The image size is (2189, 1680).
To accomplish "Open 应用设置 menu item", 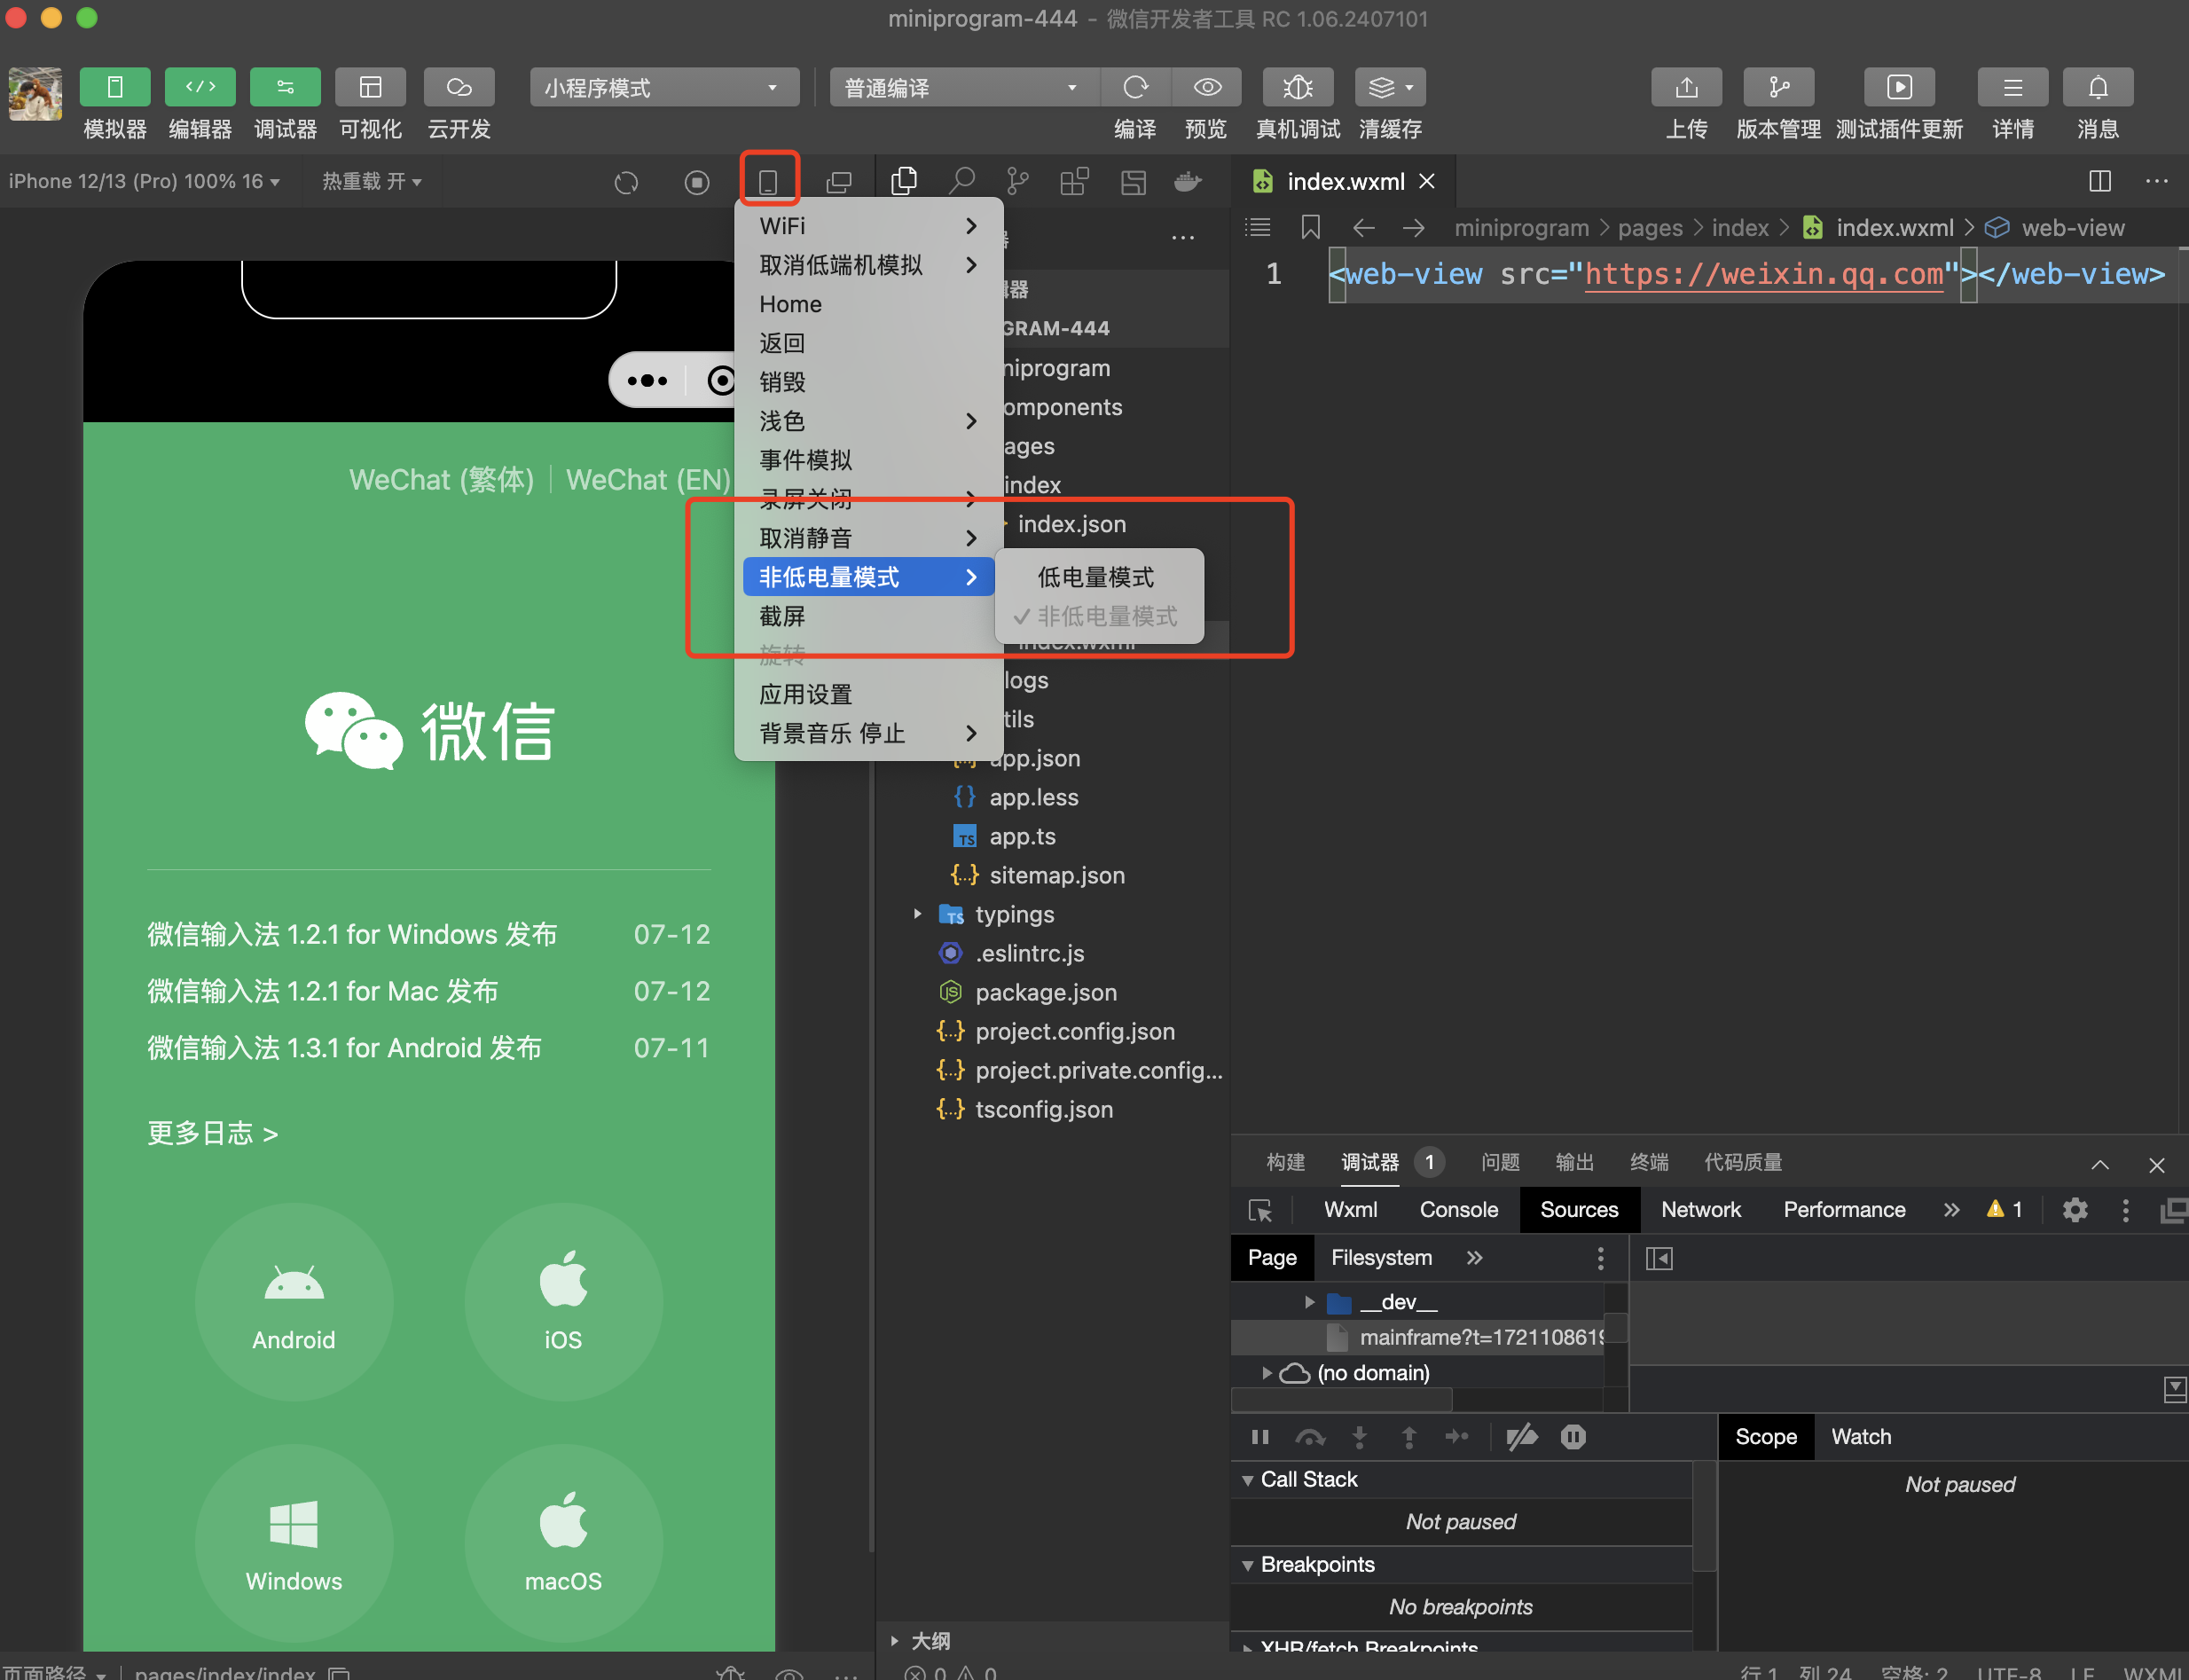I will pyautogui.click(x=868, y=694).
